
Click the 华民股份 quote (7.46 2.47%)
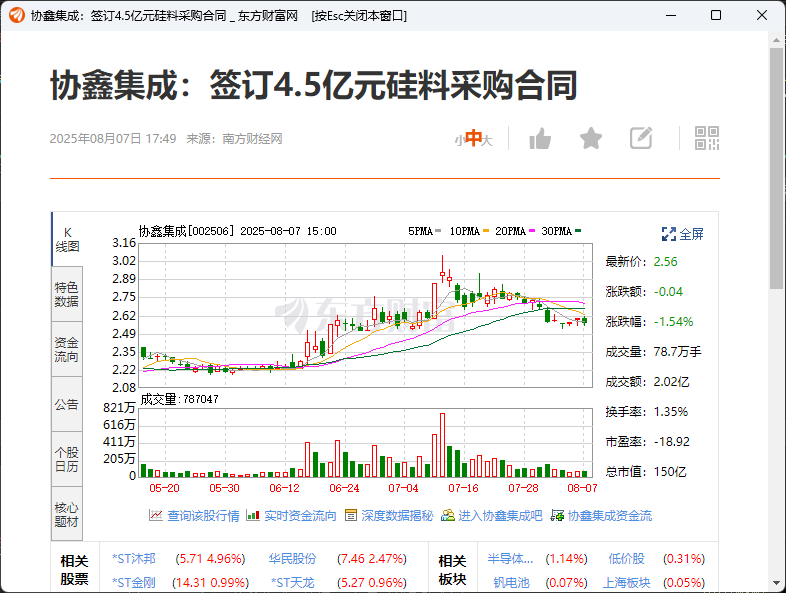click(371, 558)
